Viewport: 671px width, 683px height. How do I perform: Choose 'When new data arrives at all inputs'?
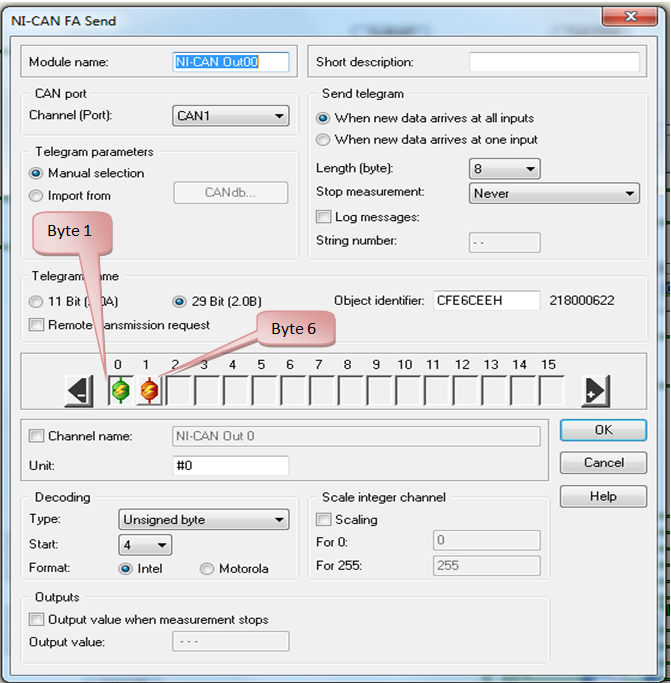coord(323,118)
